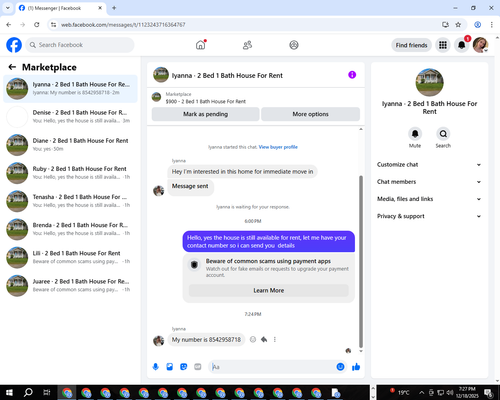500x400 pixels.
Task: Open the Lili conversation in list
Action: pos(70,257)
